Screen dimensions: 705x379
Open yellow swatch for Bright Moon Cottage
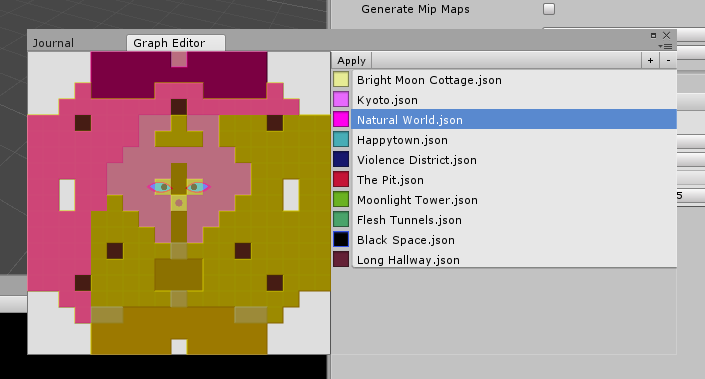[341, 80]
